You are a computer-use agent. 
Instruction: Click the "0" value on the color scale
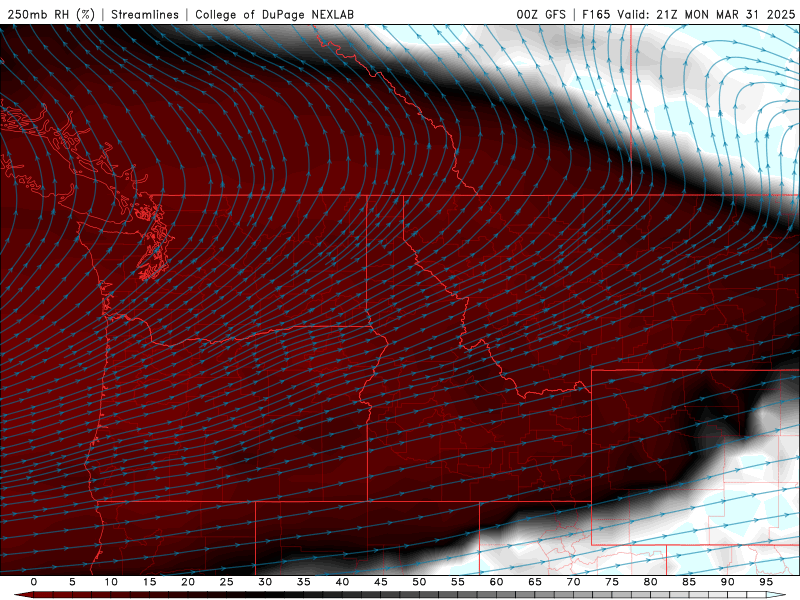(34, 582)
